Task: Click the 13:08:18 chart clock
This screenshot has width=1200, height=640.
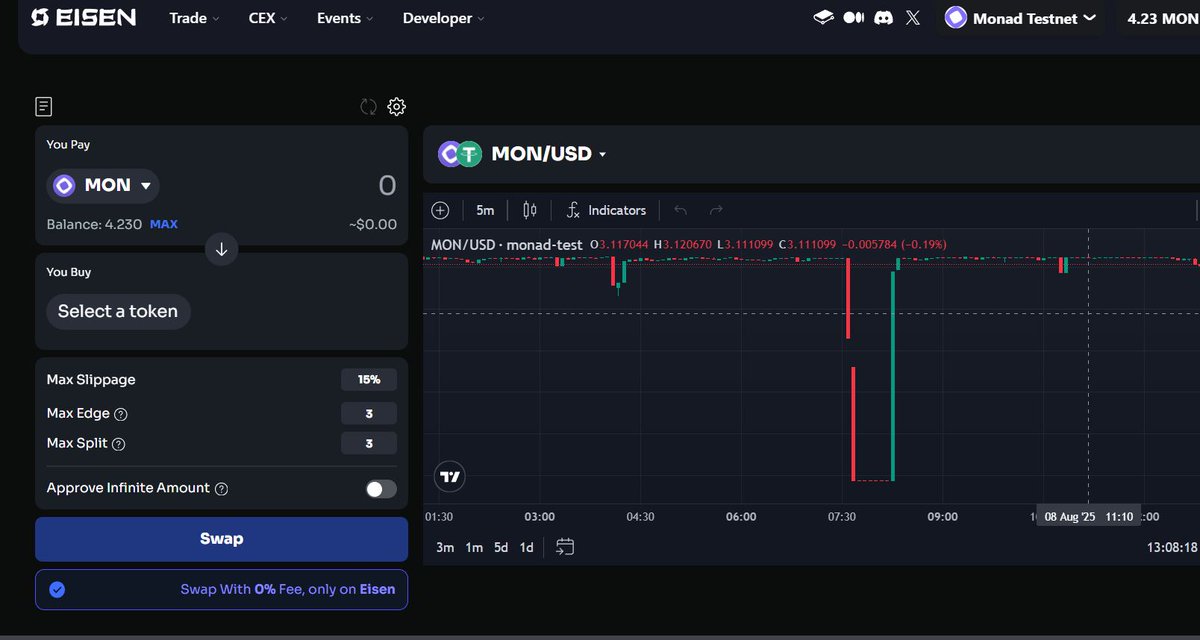Action: 1174,547
